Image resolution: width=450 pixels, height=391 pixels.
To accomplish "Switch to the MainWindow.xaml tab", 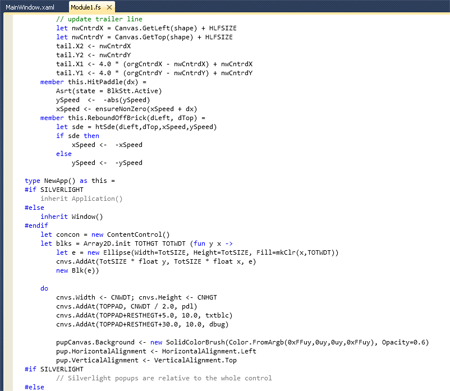I will pyautogui.click(x=30, y=7).
